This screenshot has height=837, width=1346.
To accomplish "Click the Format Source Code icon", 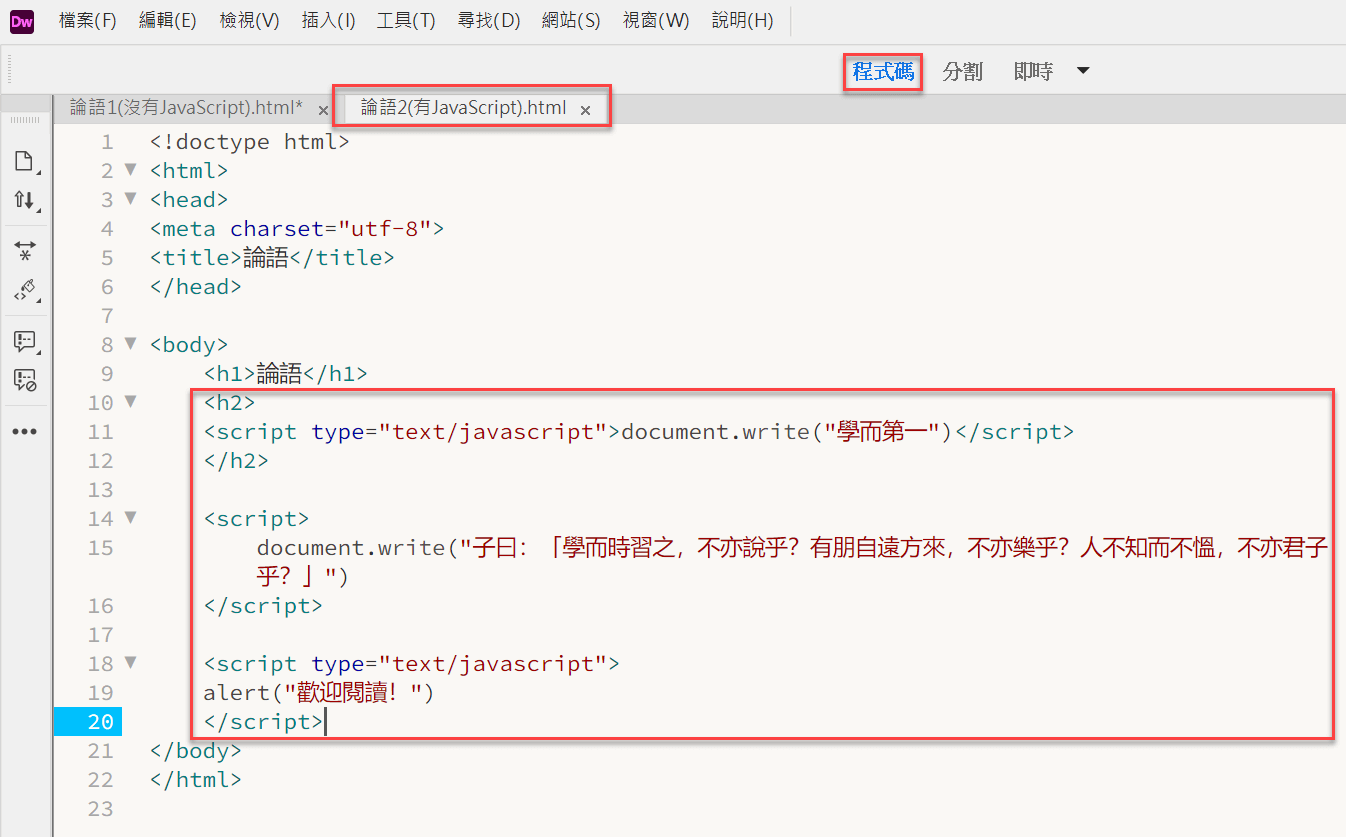I will [x=24, y=291].
